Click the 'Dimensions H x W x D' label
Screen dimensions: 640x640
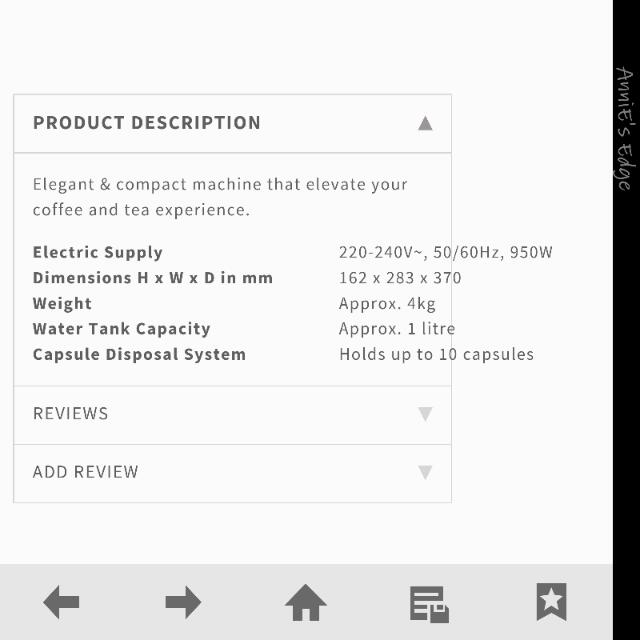[x=153, y=278]
